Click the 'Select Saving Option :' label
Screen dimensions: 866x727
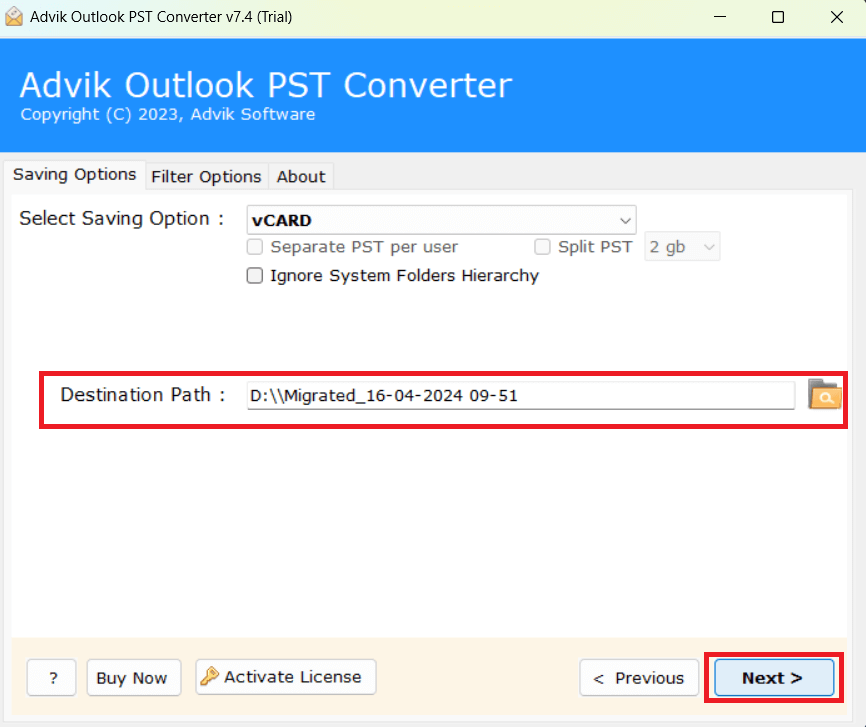tap(122, 219)
